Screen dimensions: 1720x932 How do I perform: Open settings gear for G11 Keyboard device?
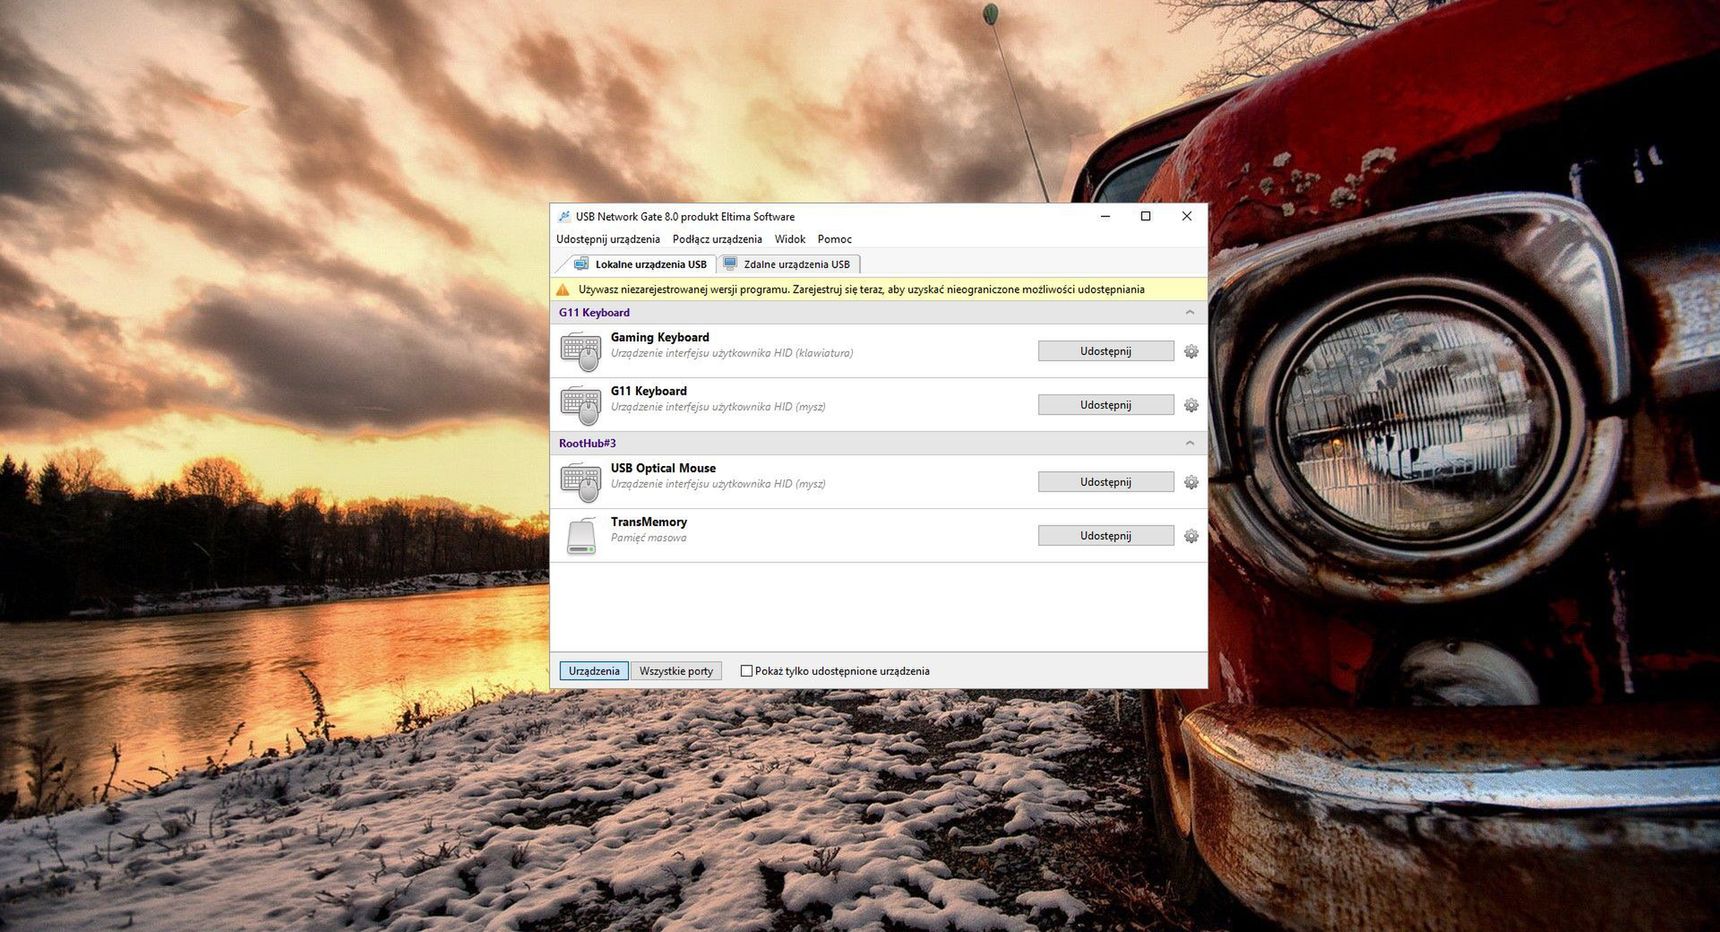point(1191,406)
